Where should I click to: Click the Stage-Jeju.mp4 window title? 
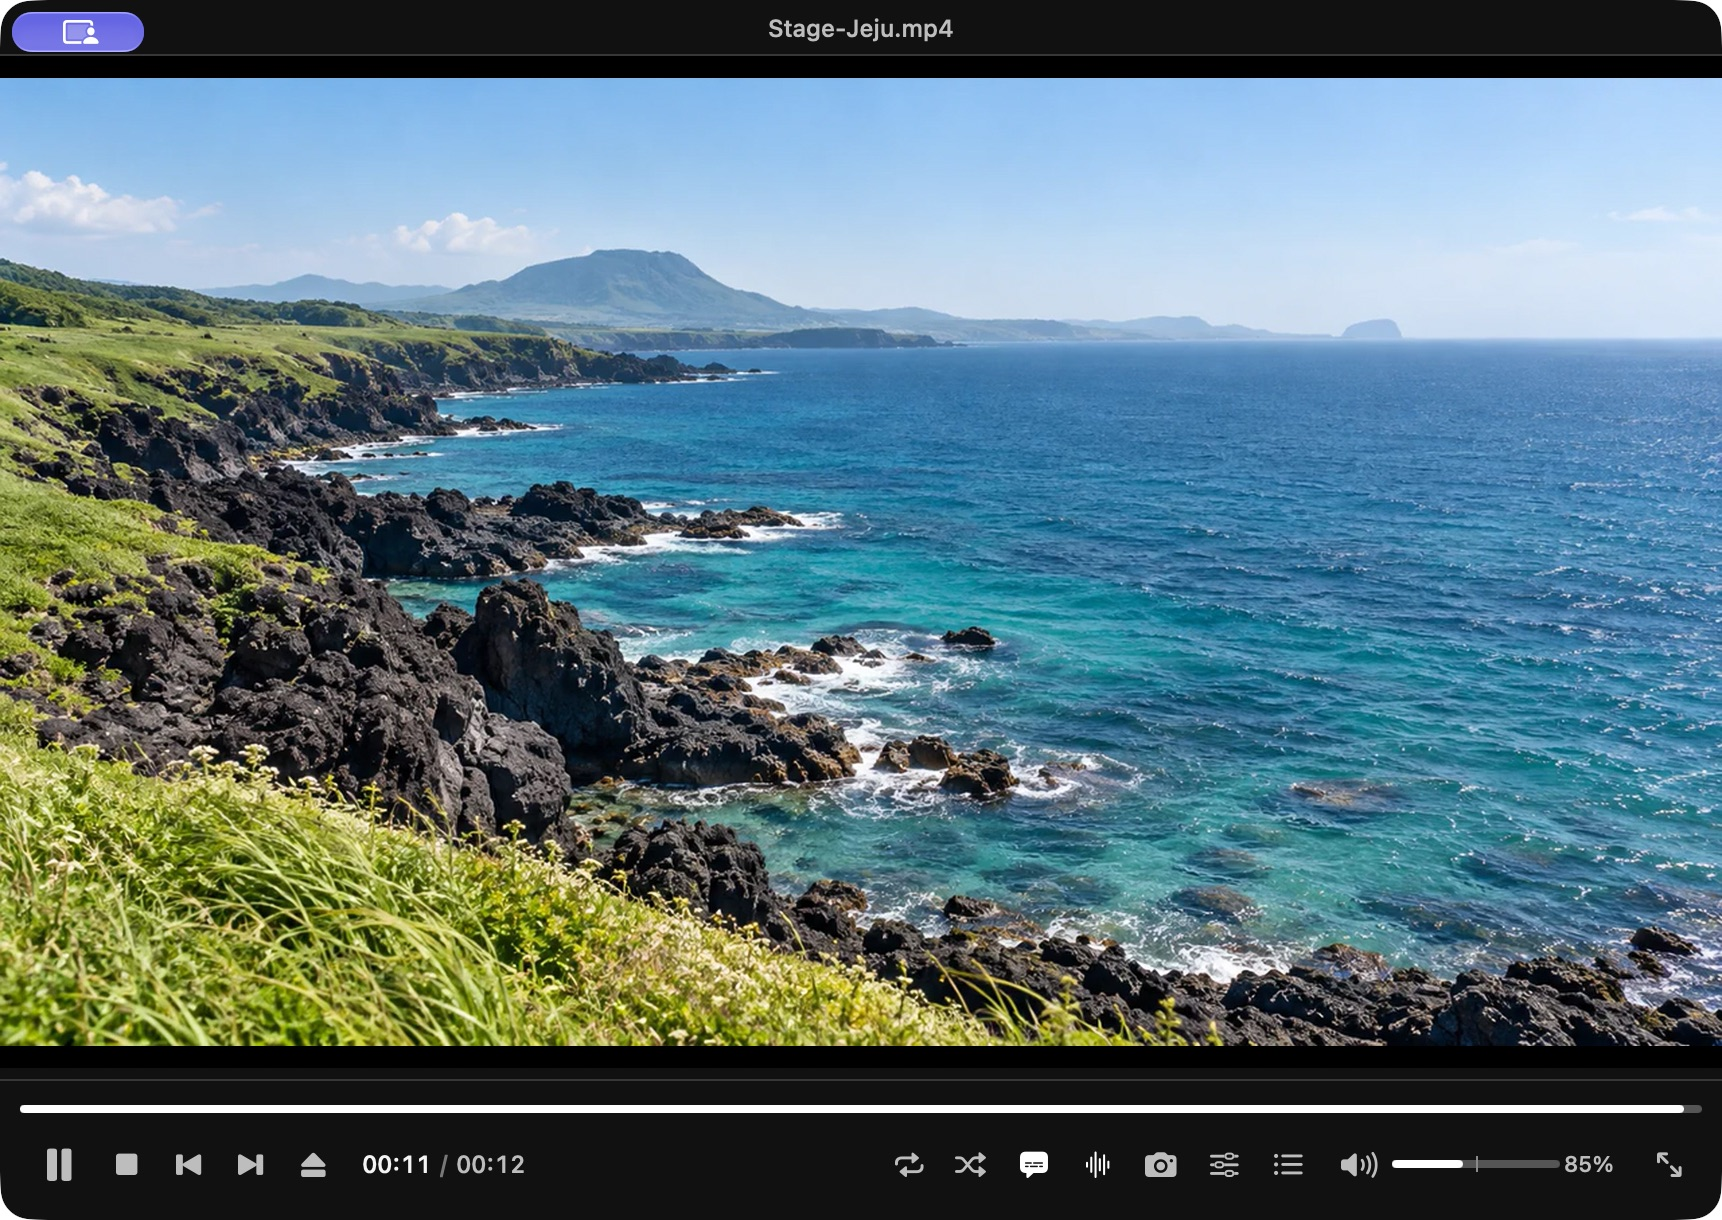(860, 29)
